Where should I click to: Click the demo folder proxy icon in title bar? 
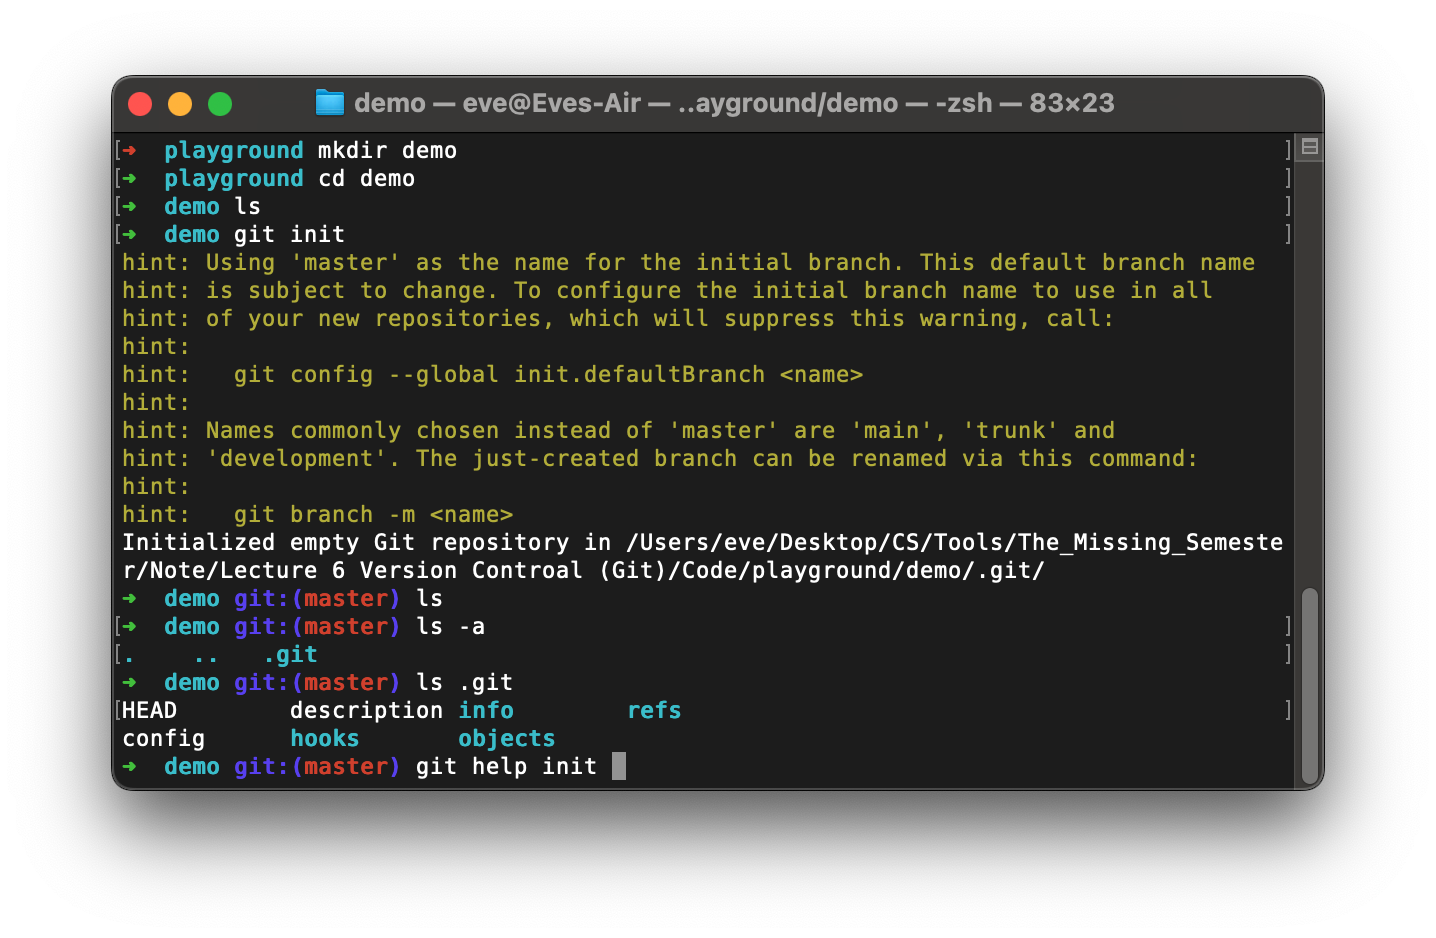click(x=328, y=102)
